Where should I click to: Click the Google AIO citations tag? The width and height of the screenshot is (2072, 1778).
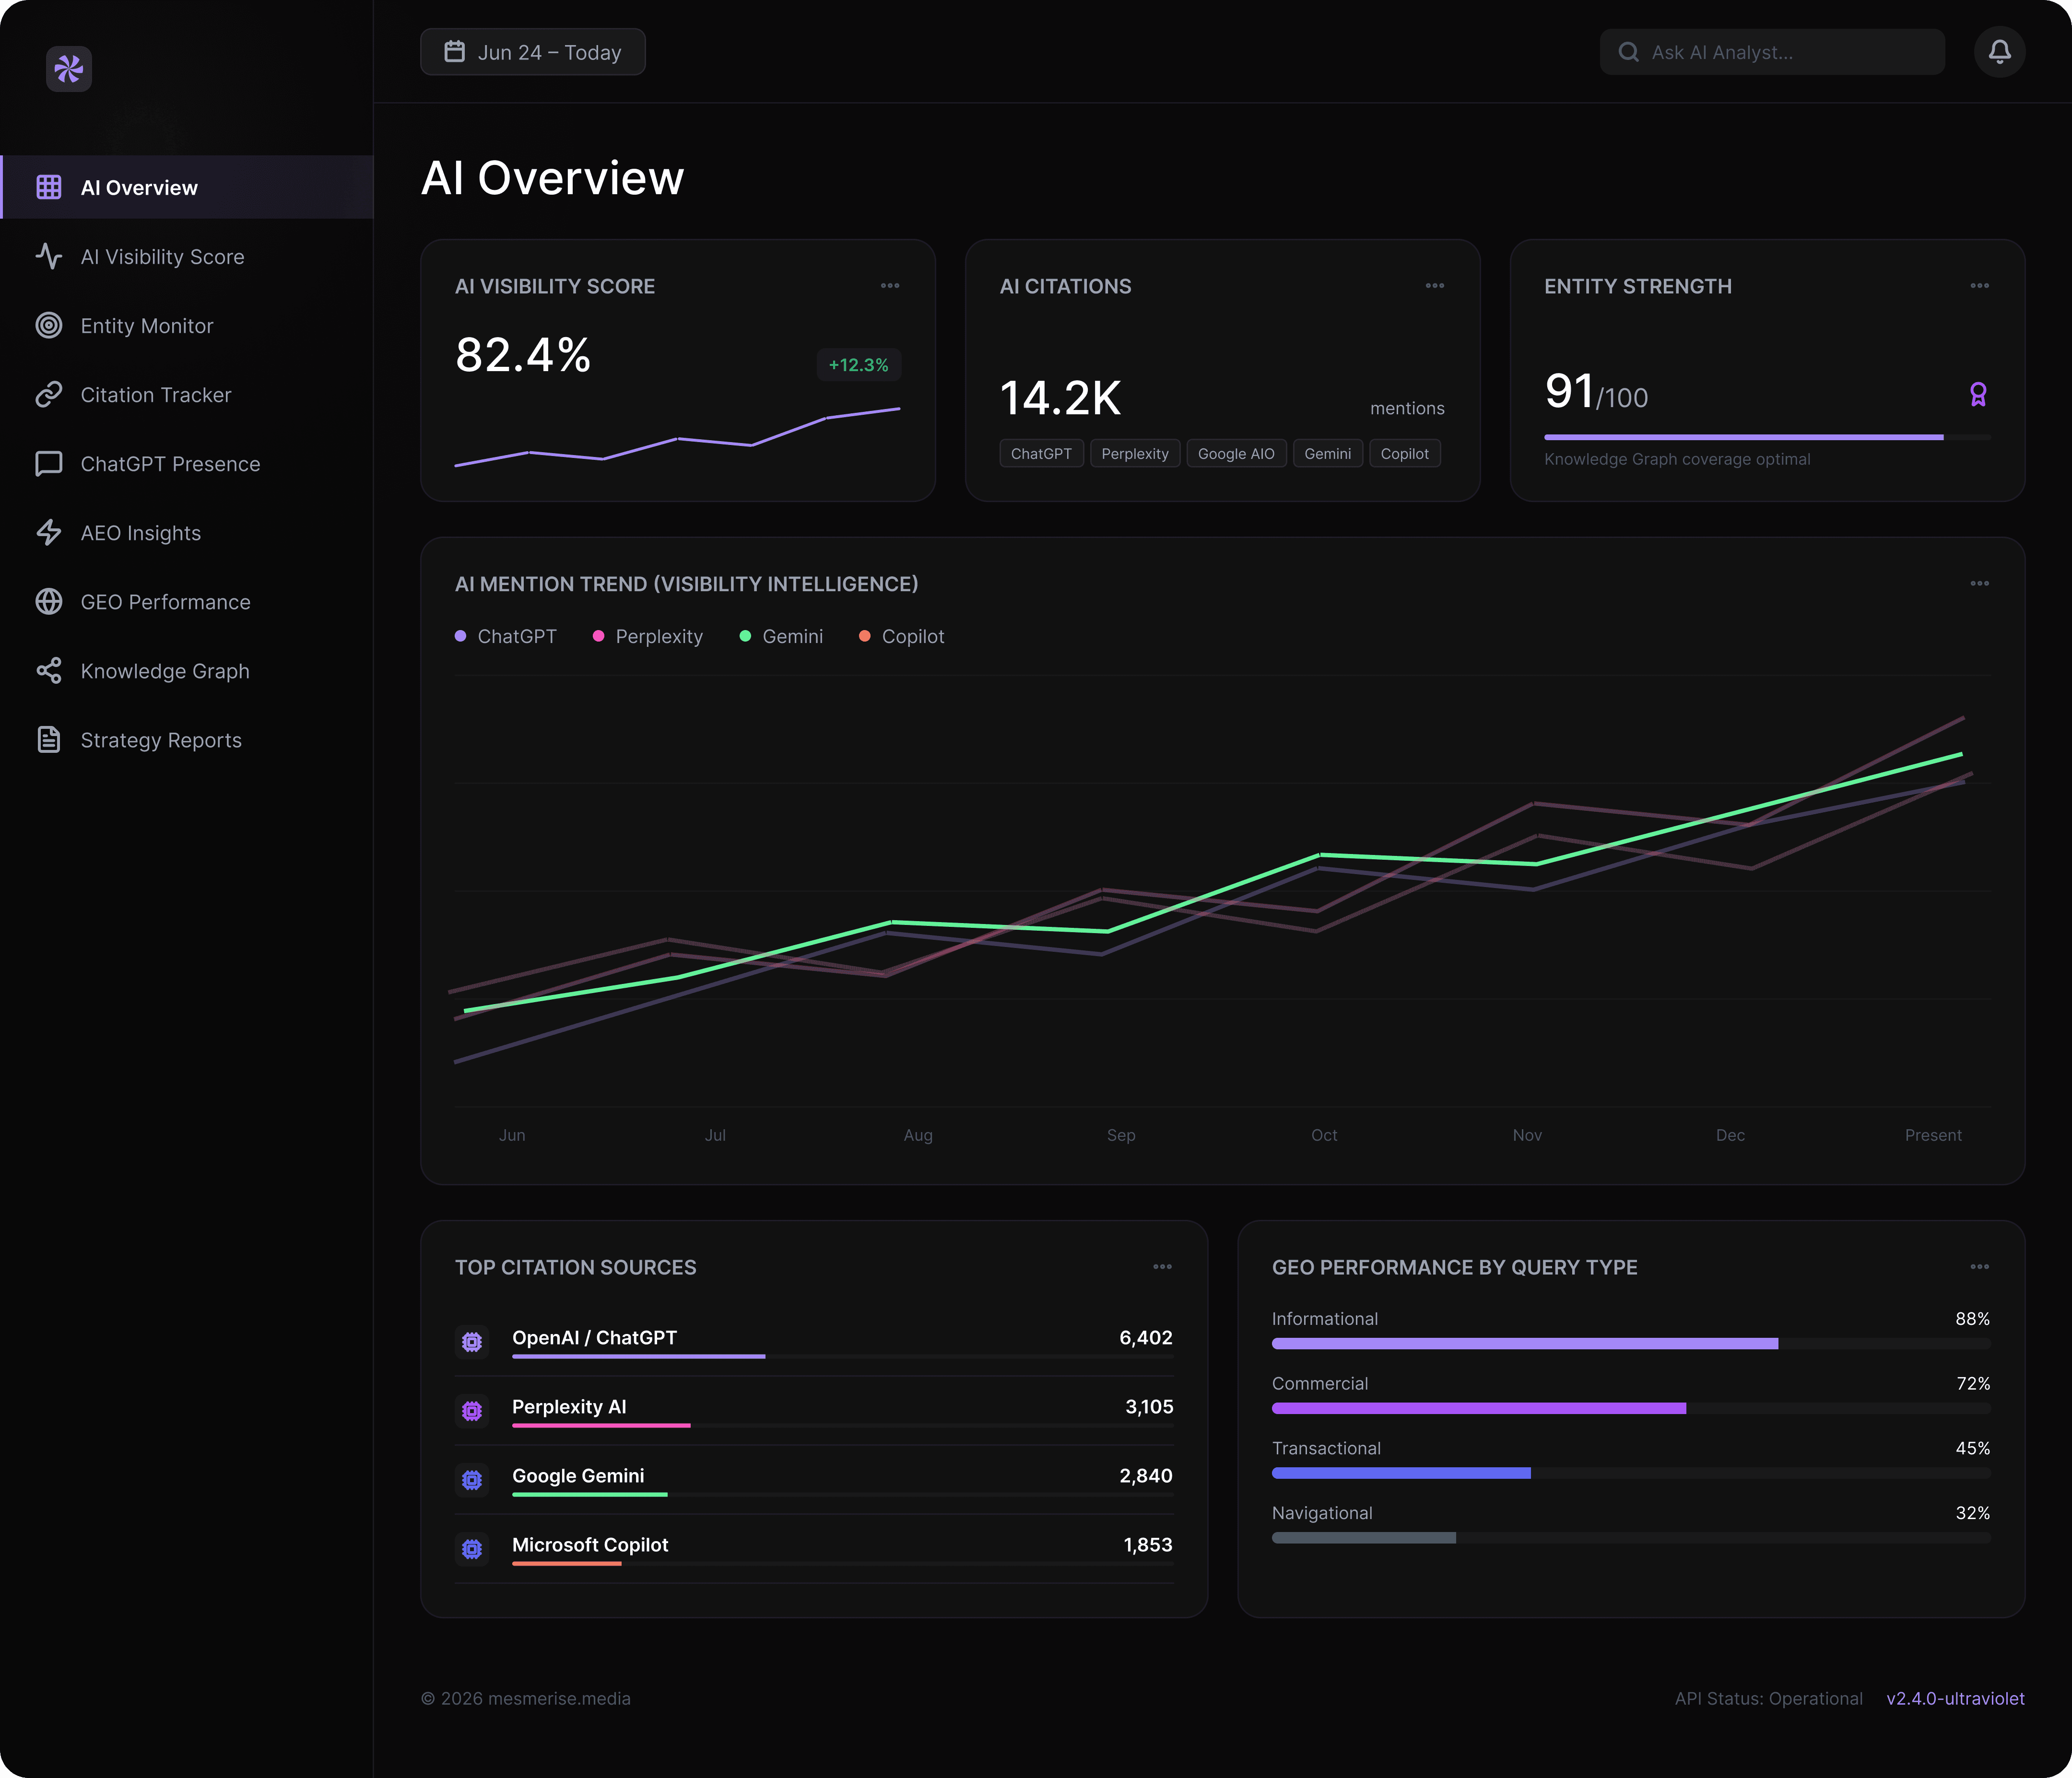coord(1236,453)
